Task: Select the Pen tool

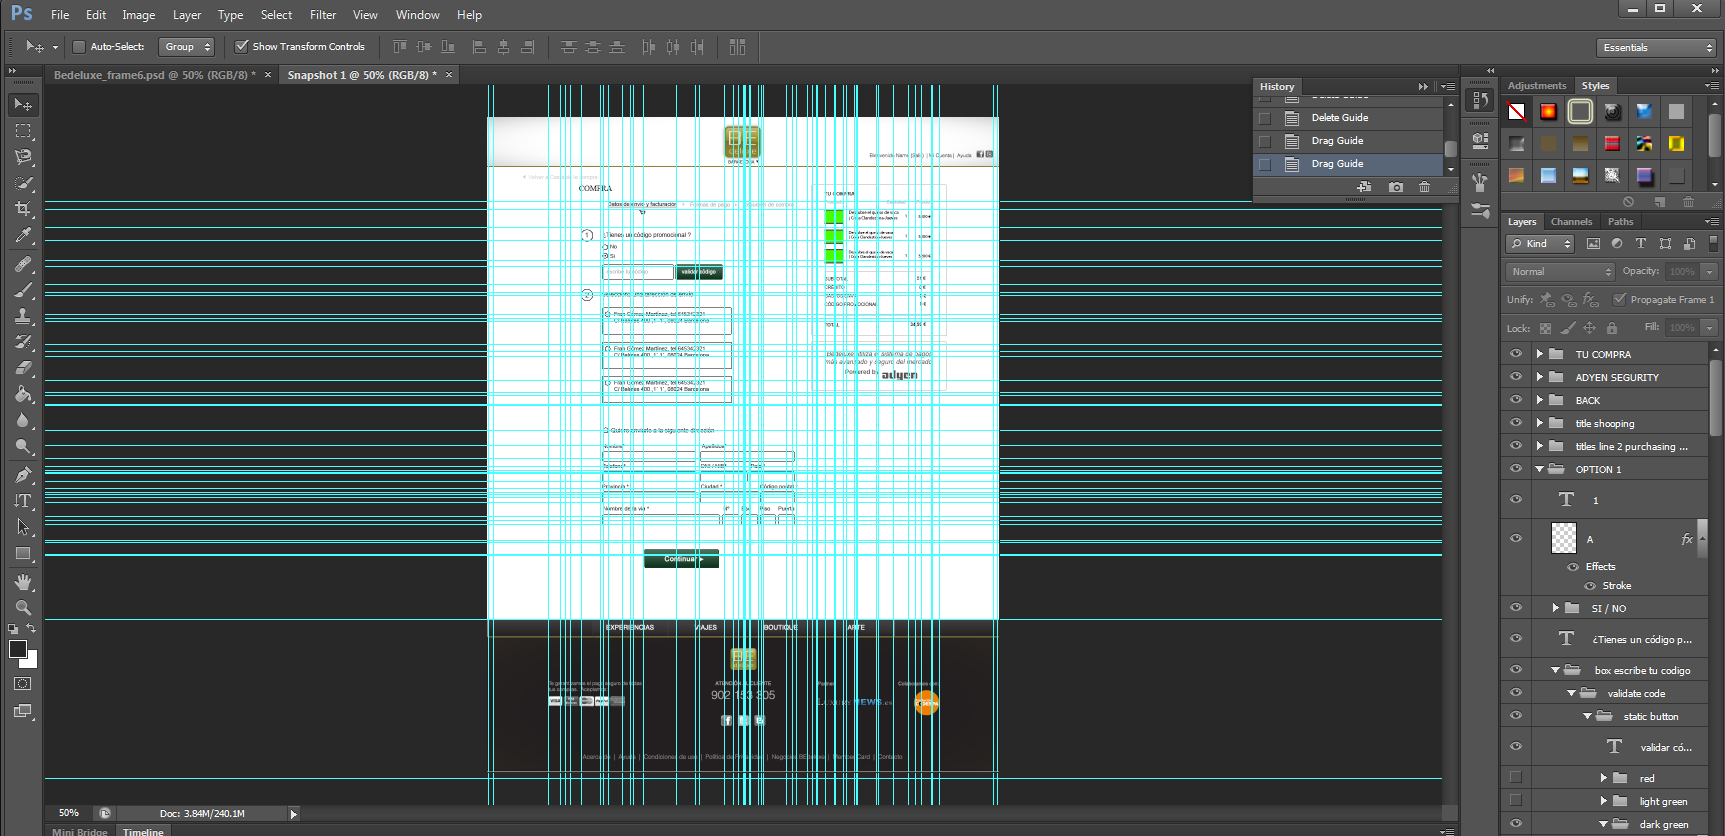Action: (23, 474)
